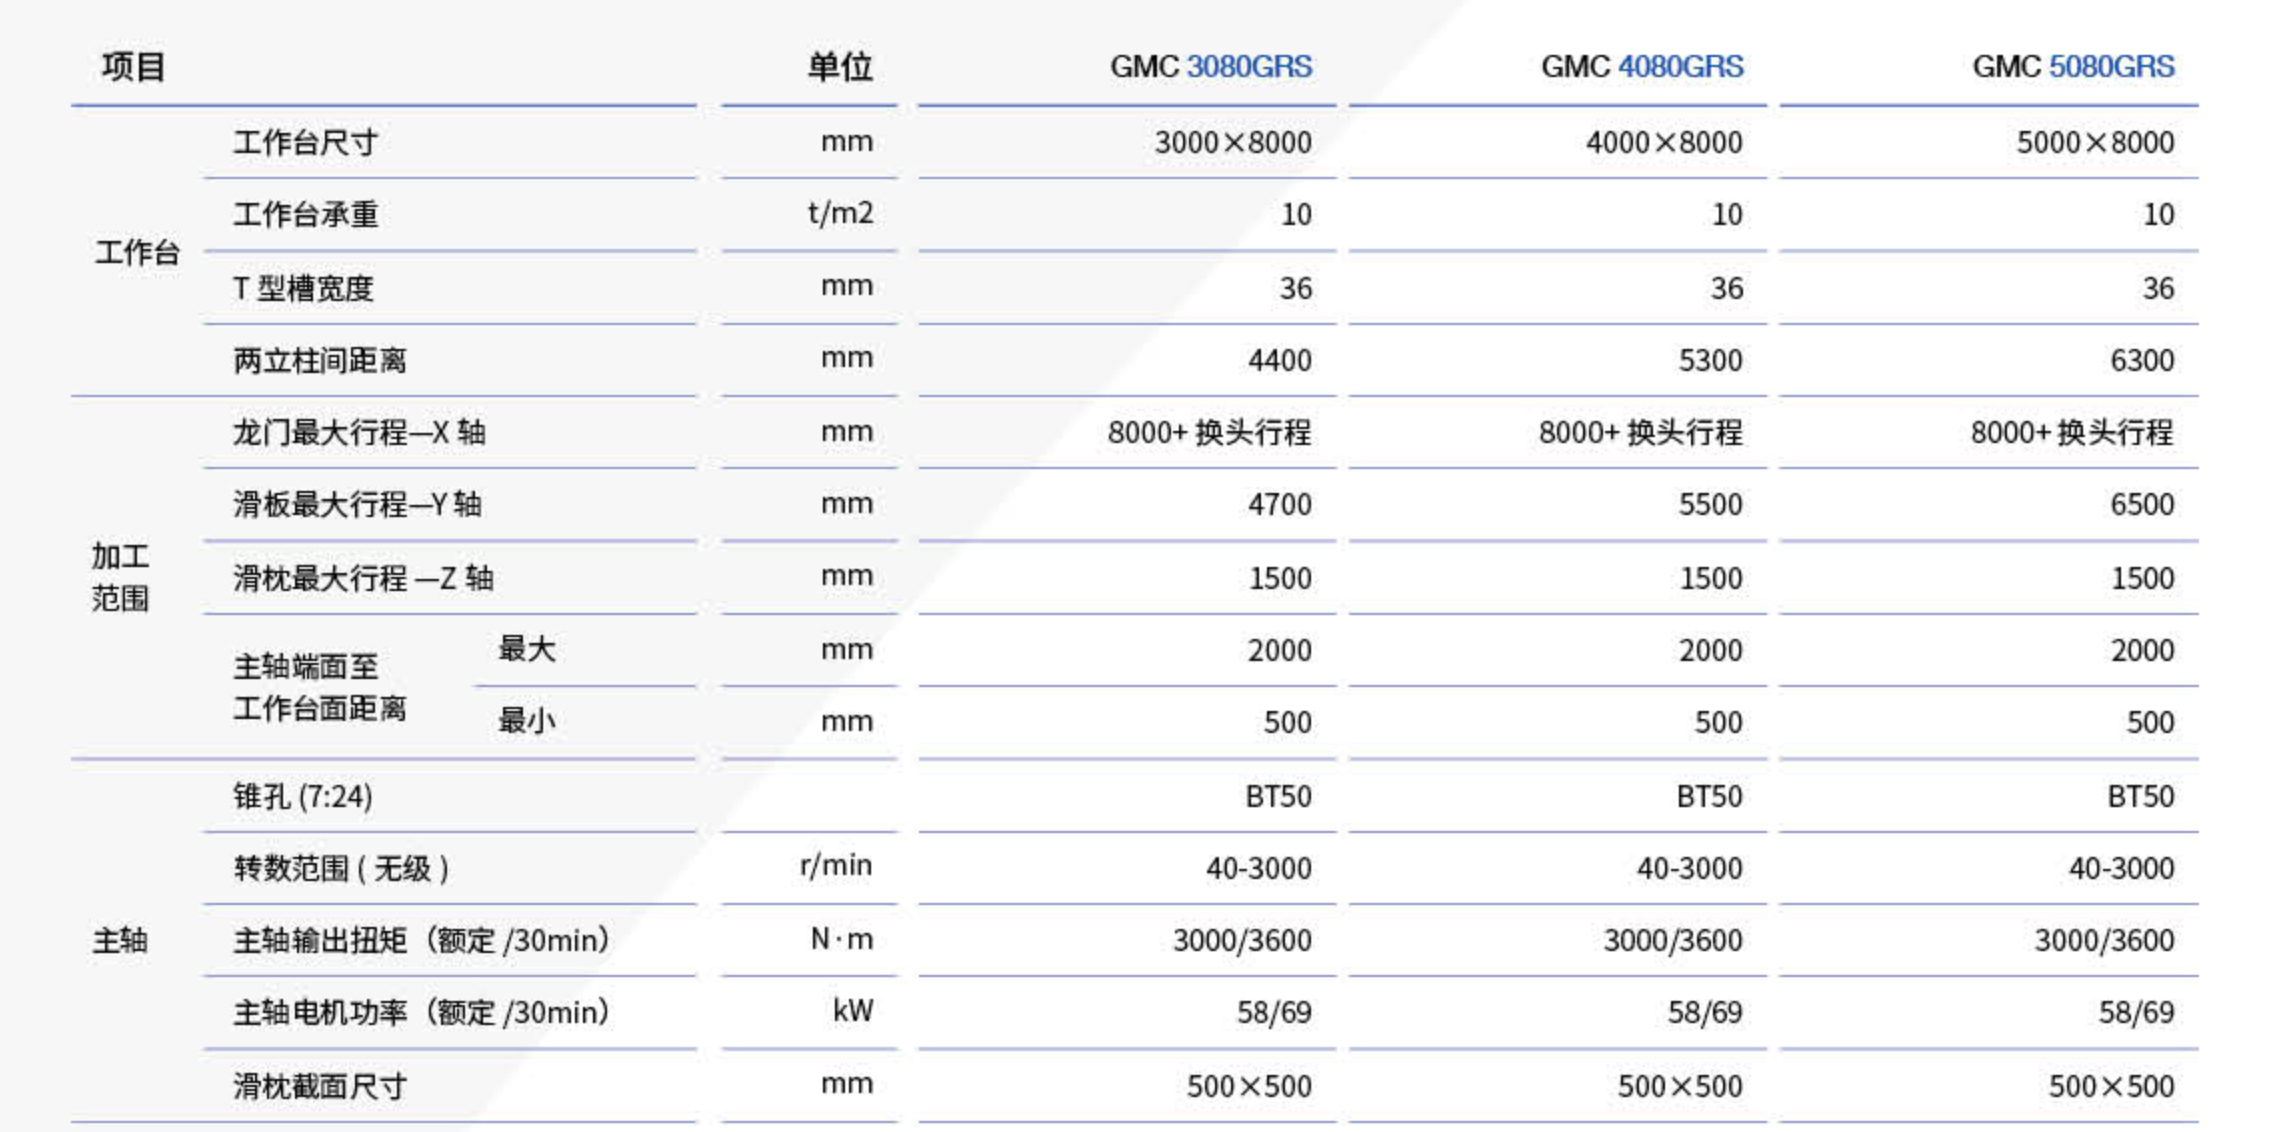
Task: Select the 工作台尺寸 row label
Action: [305, 142]
